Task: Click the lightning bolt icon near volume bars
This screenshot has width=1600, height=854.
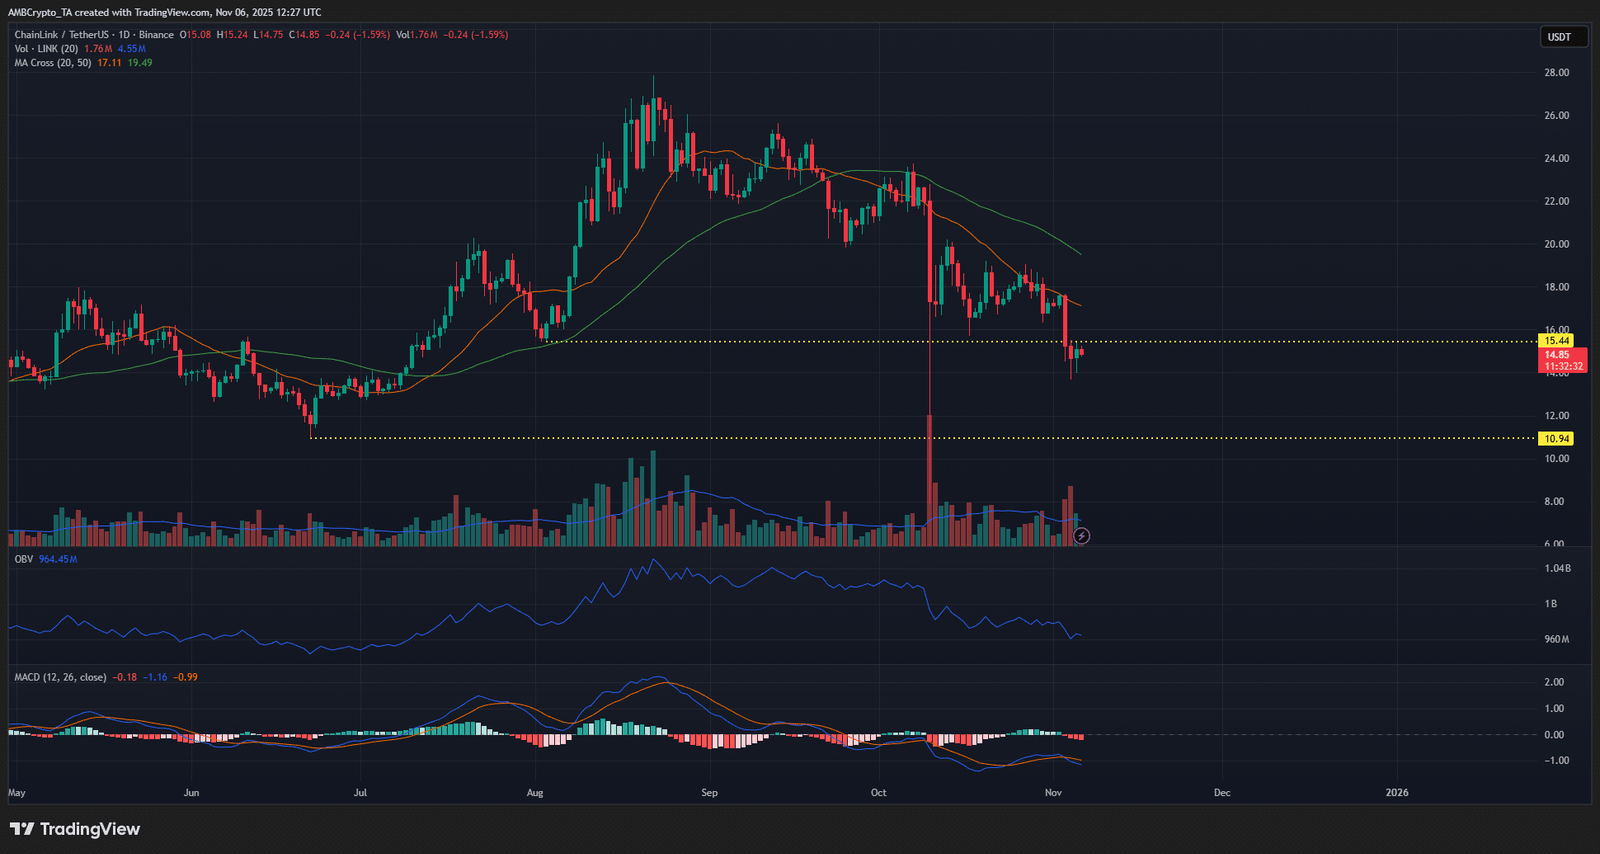Action: click(1081, 536)
